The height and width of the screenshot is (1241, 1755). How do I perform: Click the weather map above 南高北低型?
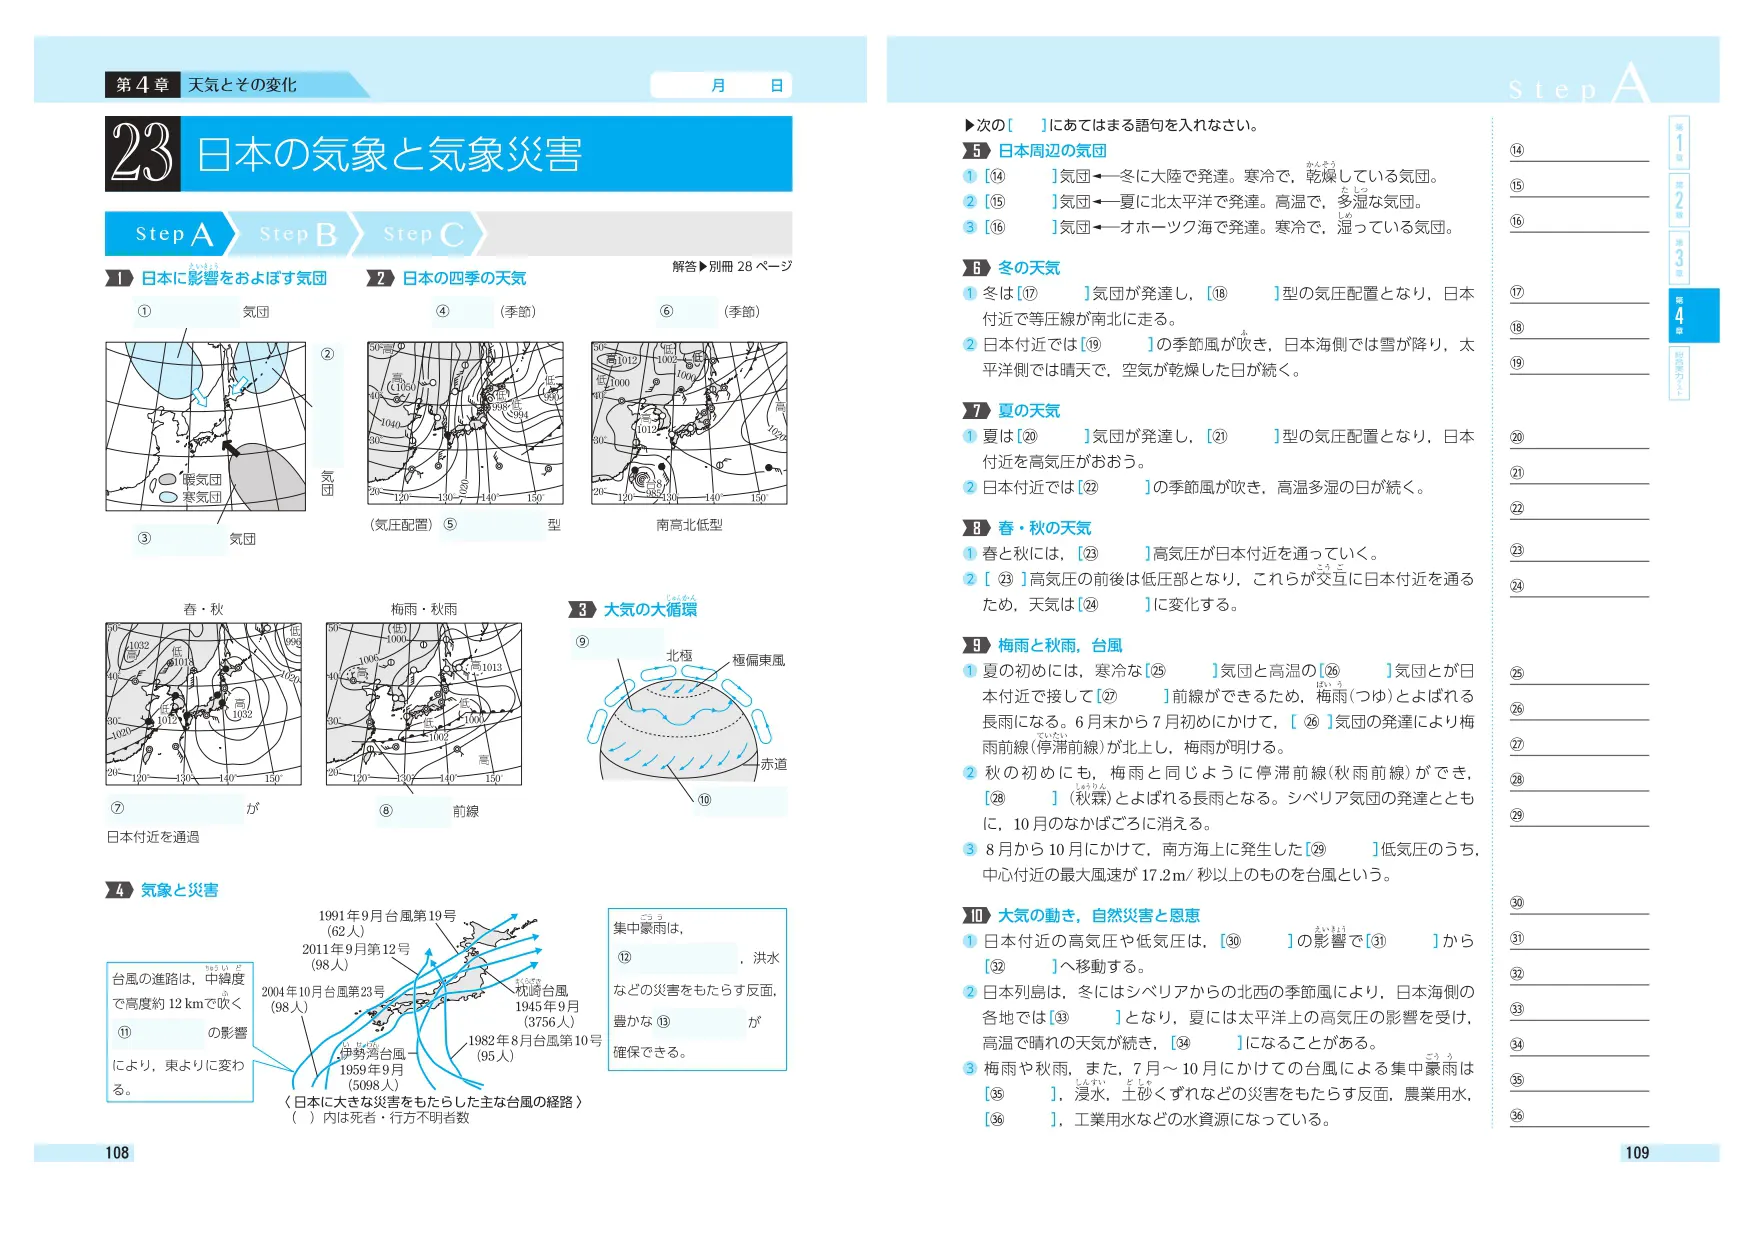[x=689, y=423]
